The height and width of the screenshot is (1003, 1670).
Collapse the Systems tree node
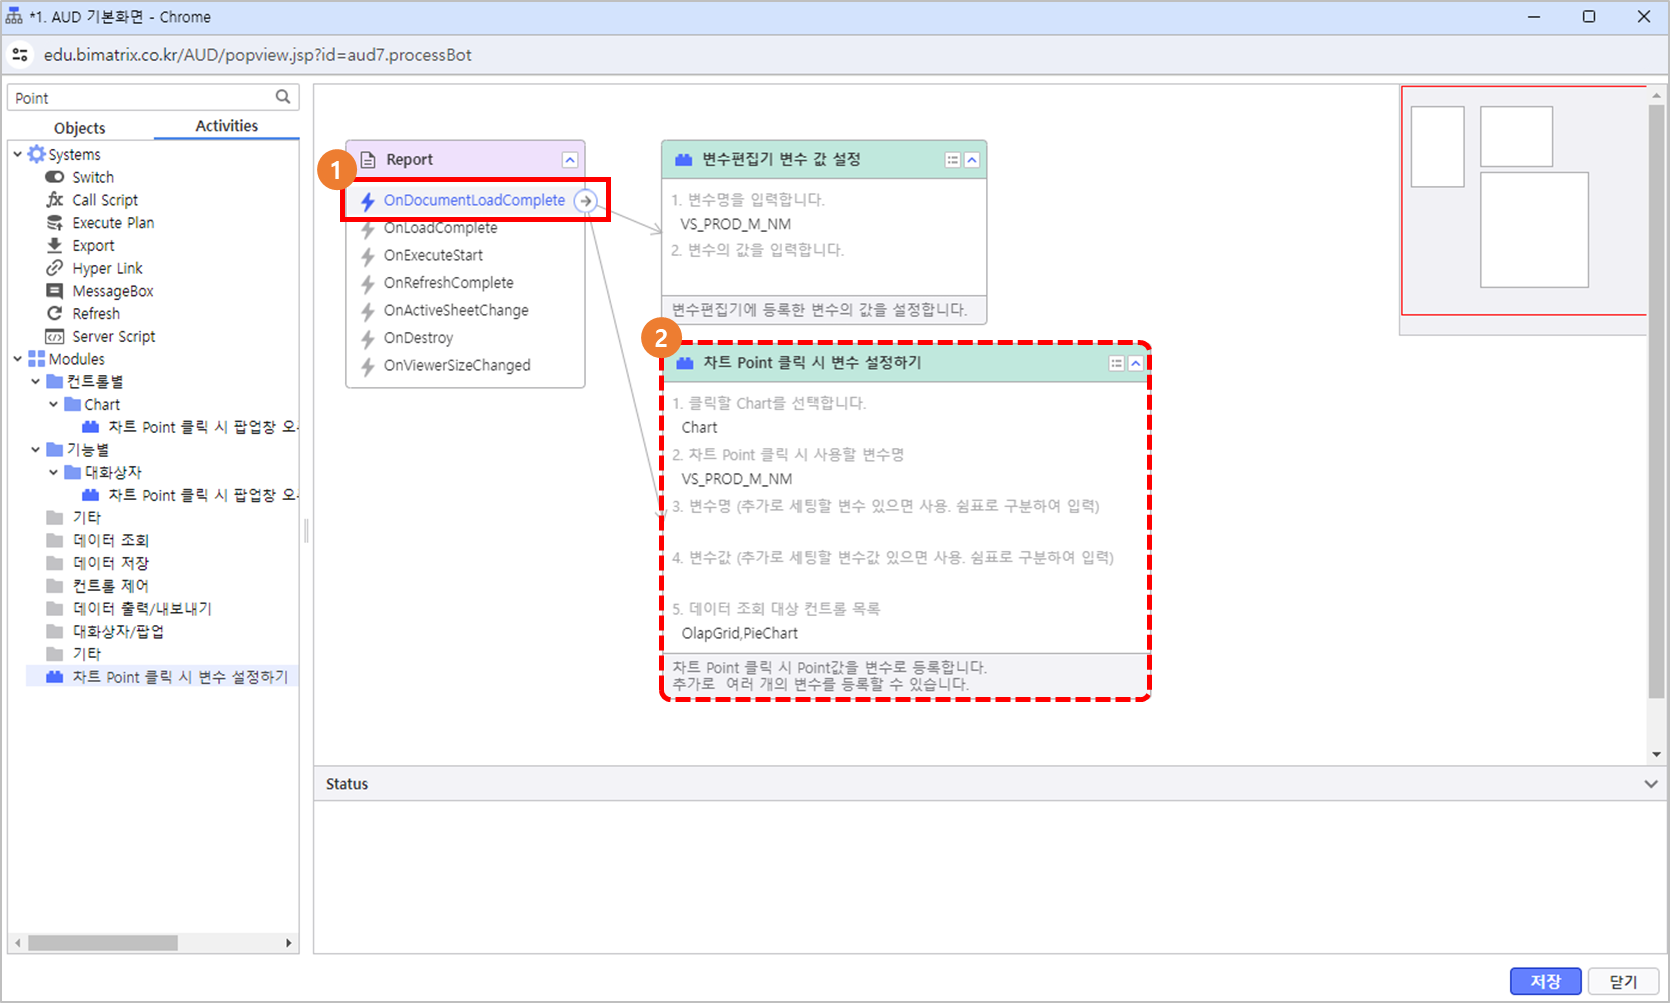coord(18,154)
